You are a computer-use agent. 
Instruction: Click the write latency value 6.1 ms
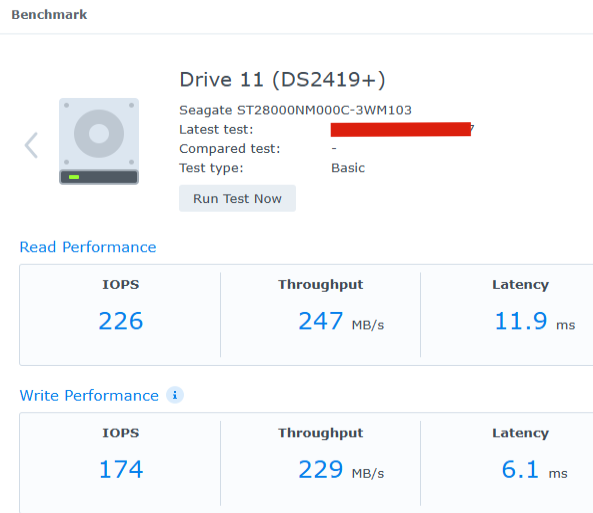click(534, 469)
